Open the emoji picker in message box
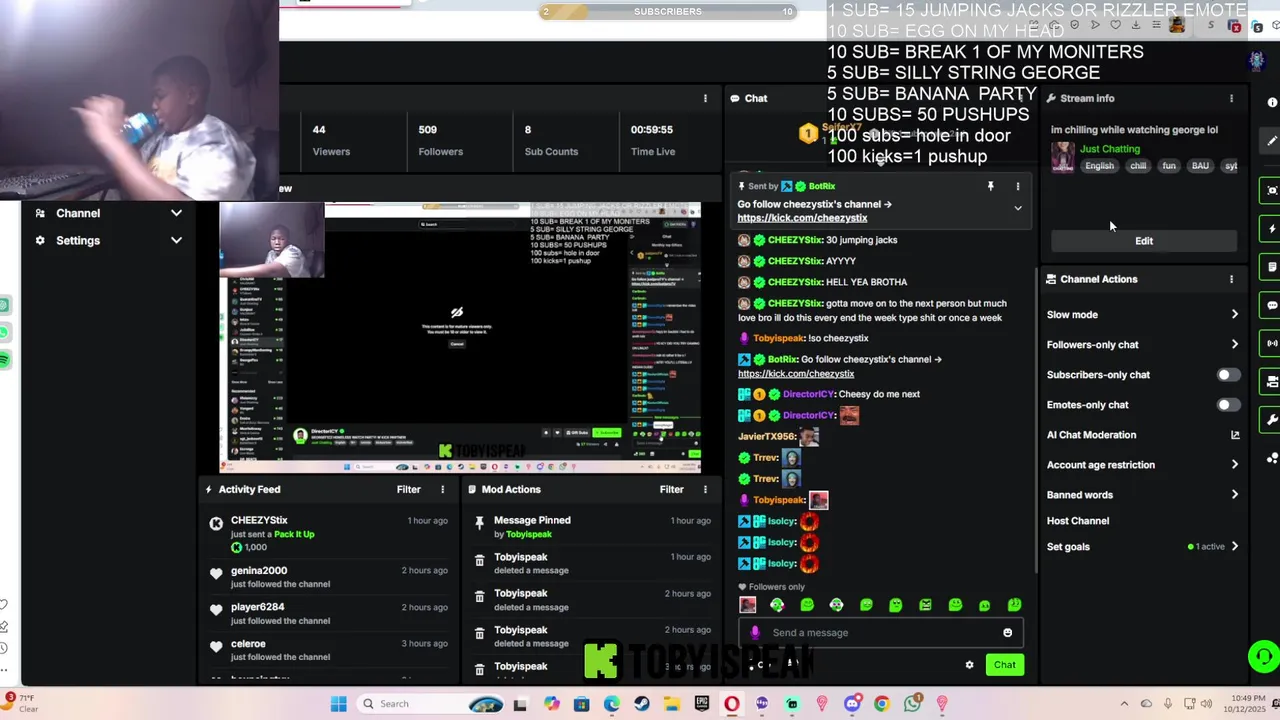The image size is (1280, 720). click(1007, 632)
